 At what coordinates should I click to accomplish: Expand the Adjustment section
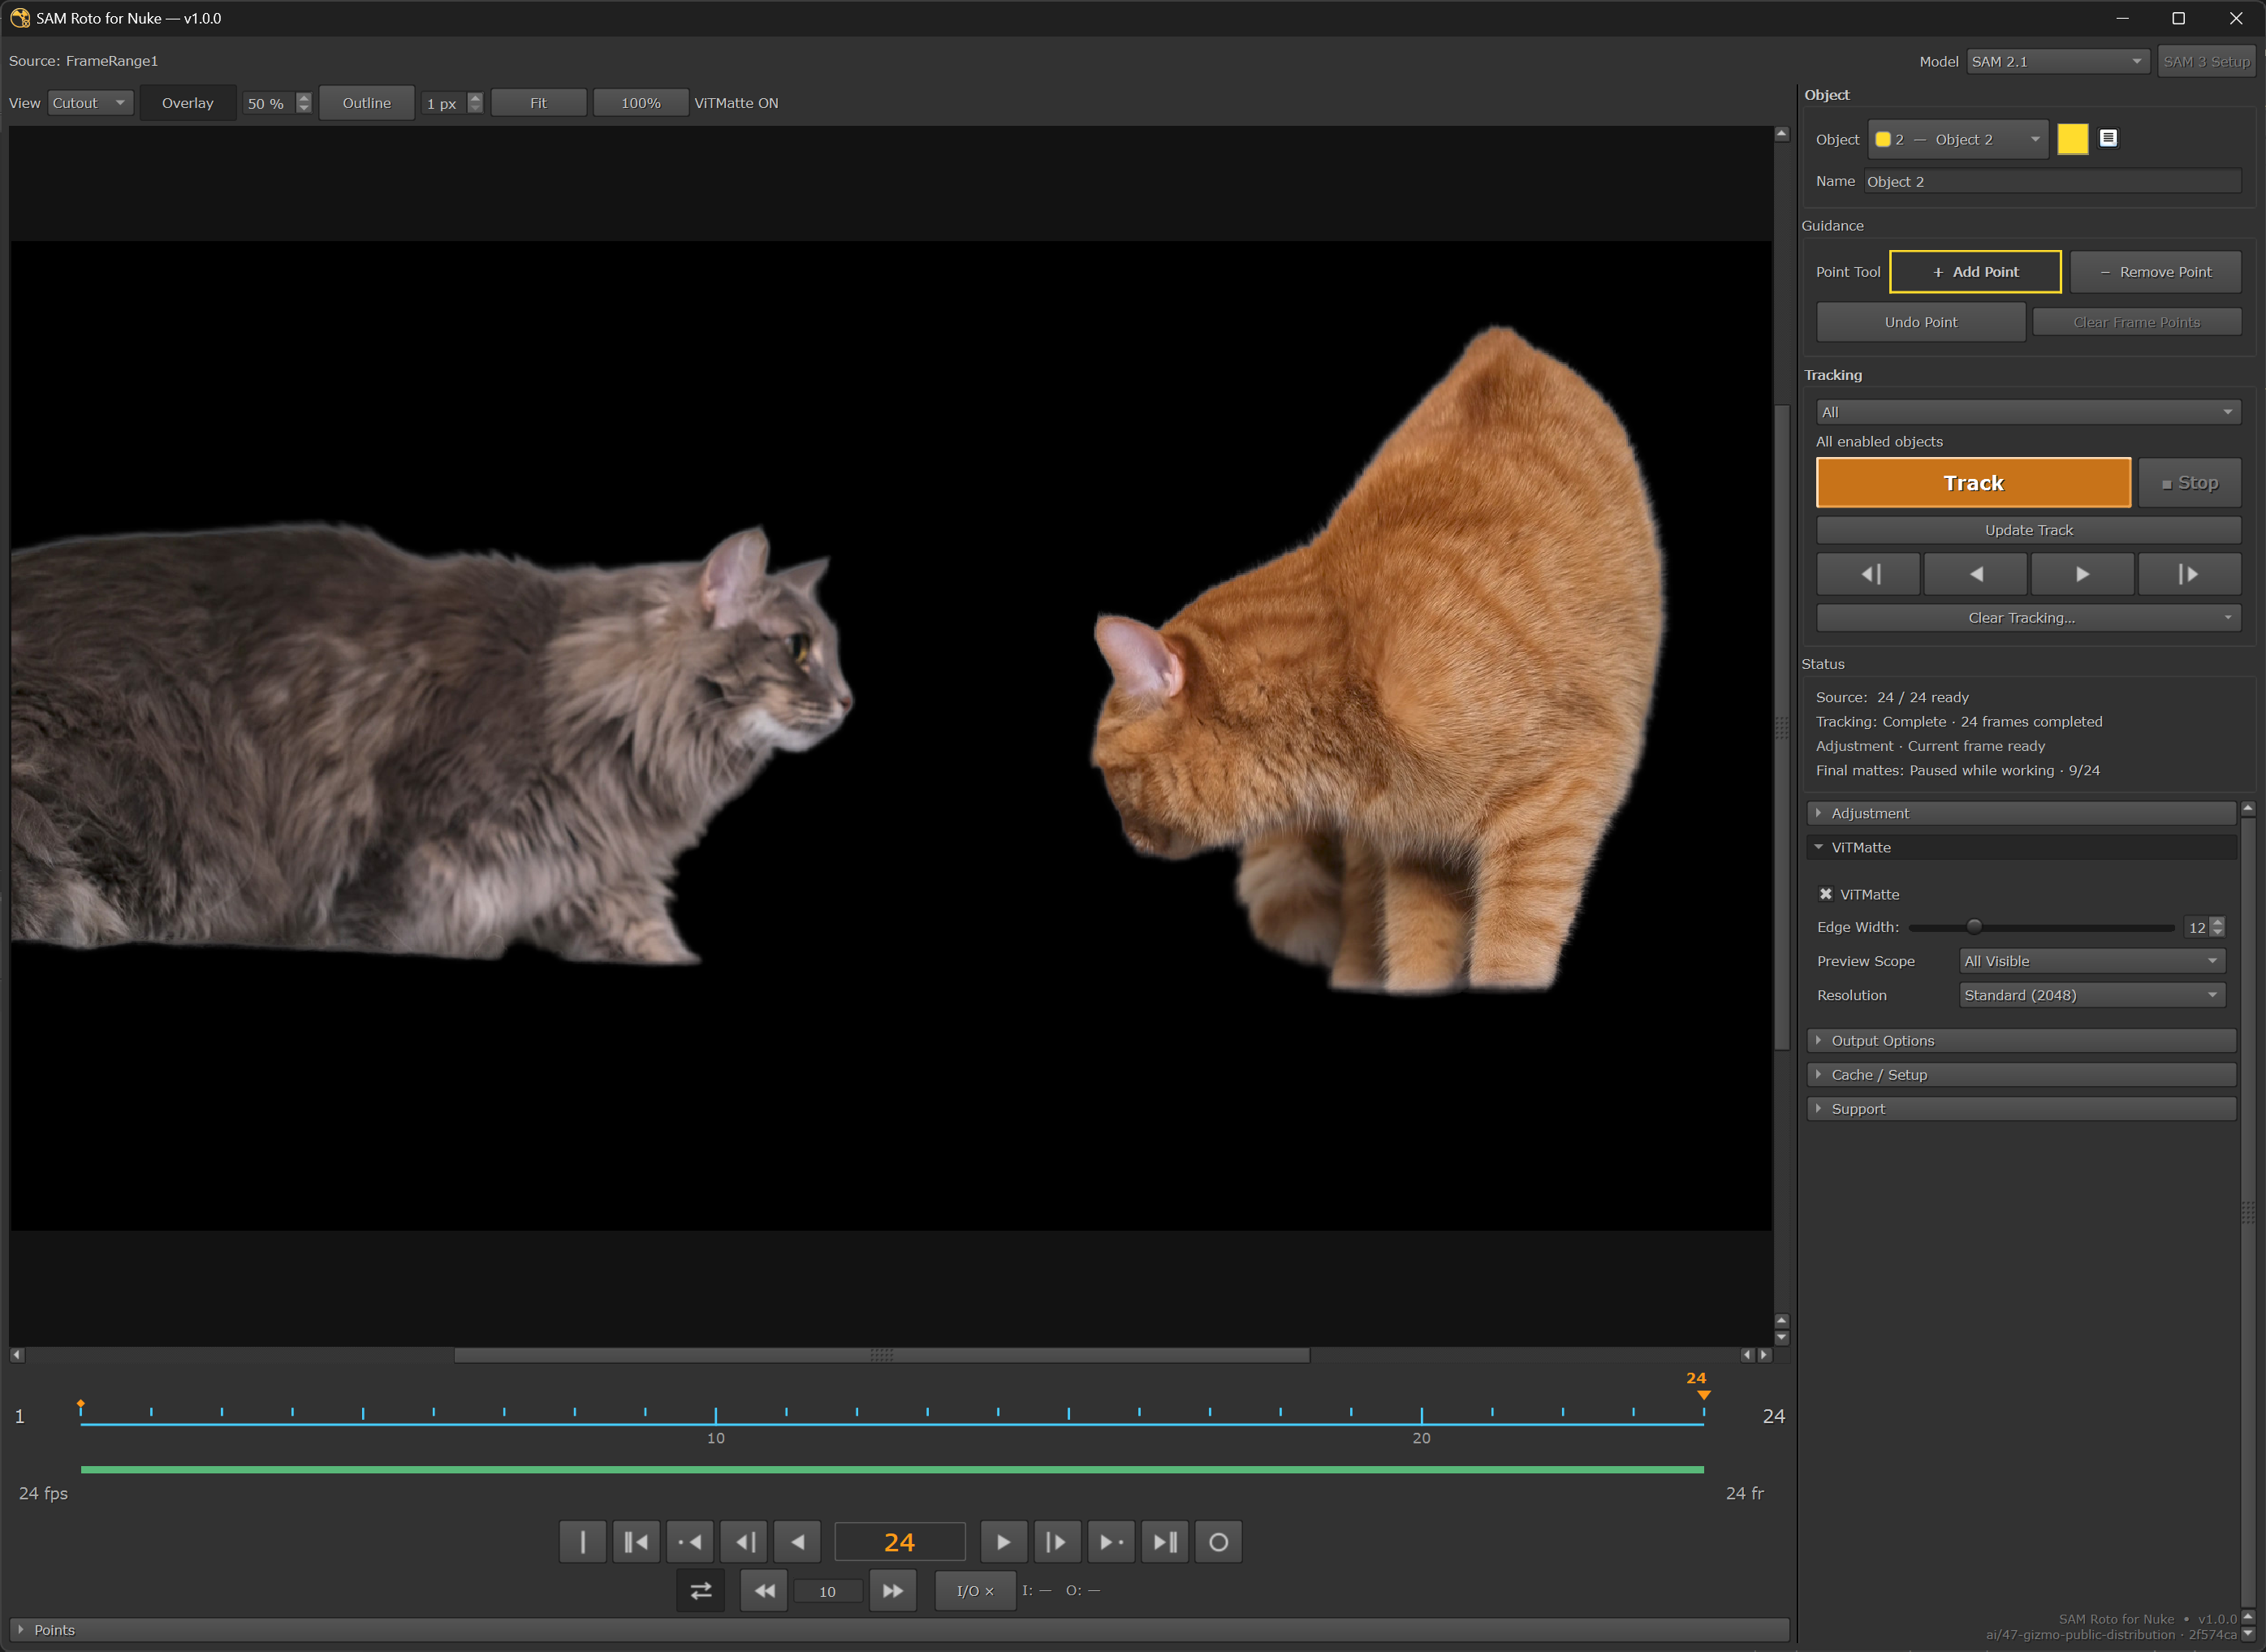click(2021, 813)
